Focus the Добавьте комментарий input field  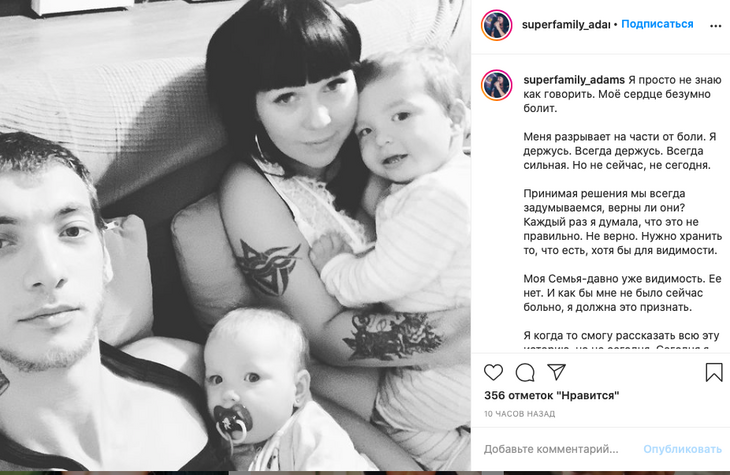tap(551, 449)
